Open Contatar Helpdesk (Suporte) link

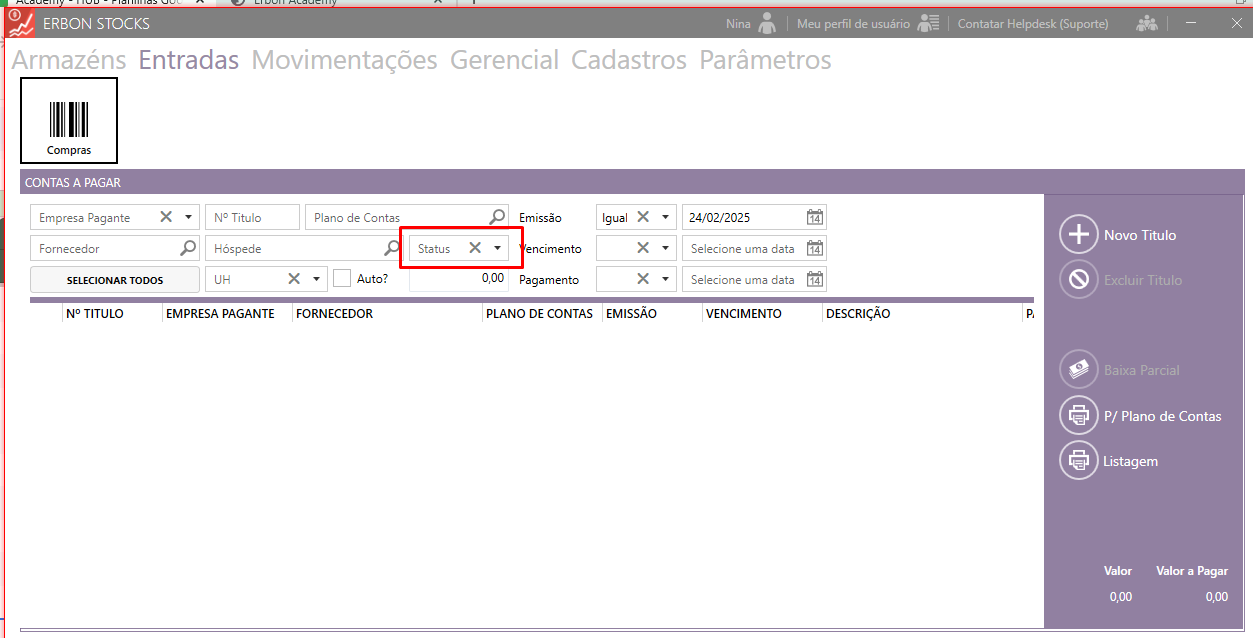[x=1032, y=23]
